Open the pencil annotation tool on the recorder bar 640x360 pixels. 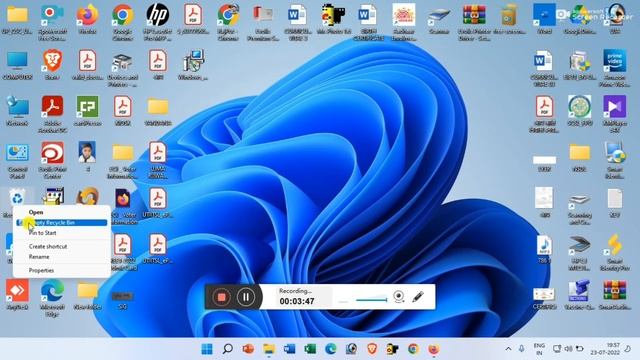[x=418, y=297]
